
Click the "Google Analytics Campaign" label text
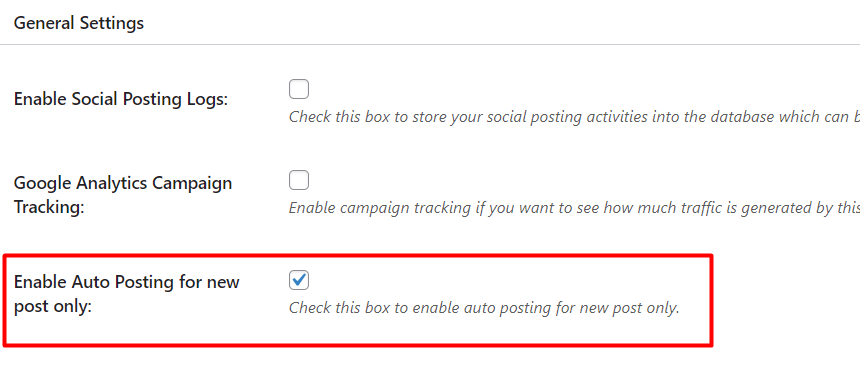tap(123, 183)
